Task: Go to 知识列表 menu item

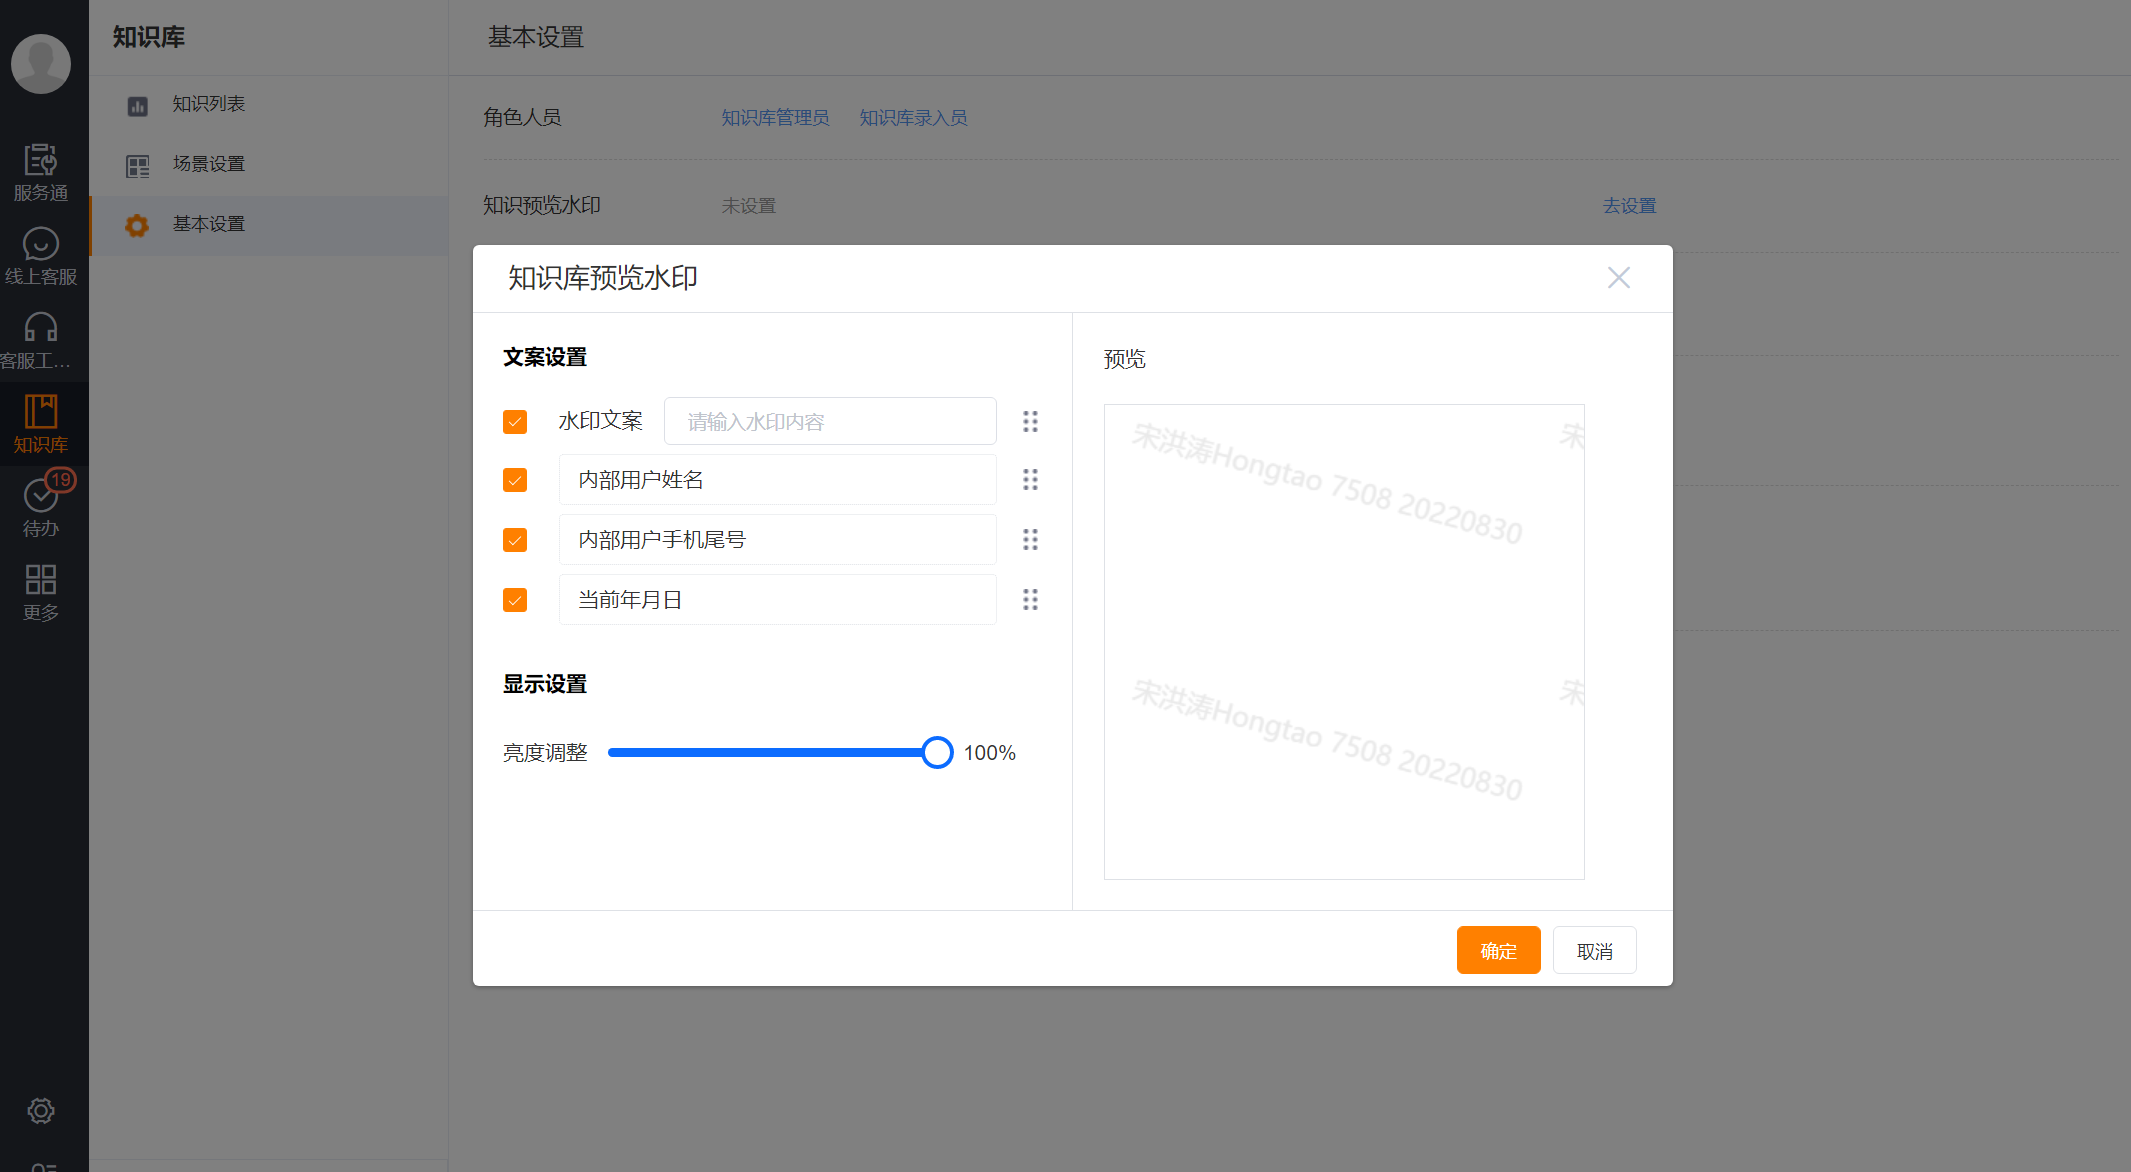Action: point(208,104)
